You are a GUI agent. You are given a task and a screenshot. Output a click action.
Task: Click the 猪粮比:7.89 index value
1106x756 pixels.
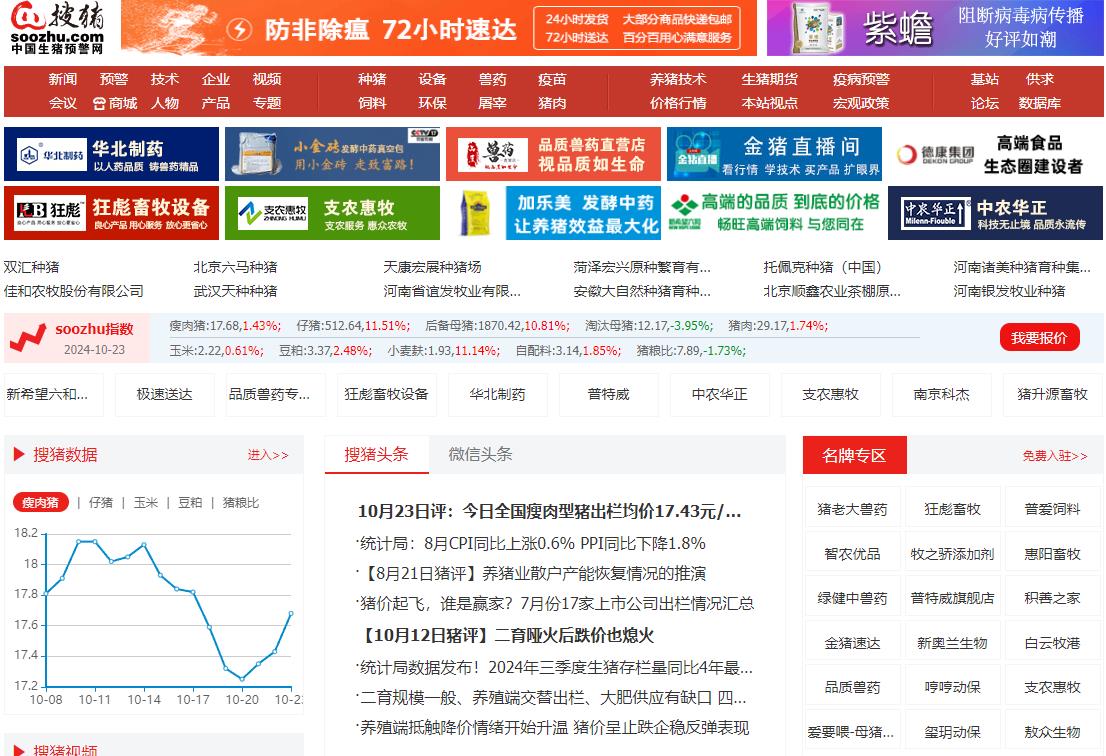691,350
